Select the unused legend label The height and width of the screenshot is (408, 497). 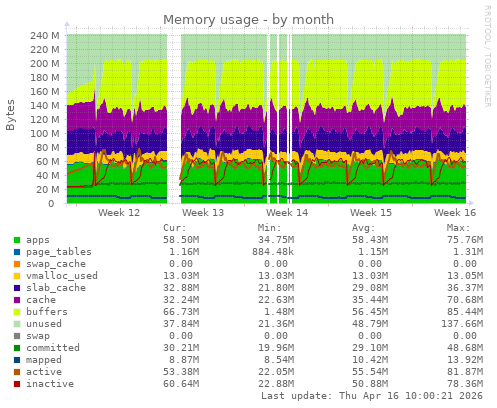pos(44,324)
